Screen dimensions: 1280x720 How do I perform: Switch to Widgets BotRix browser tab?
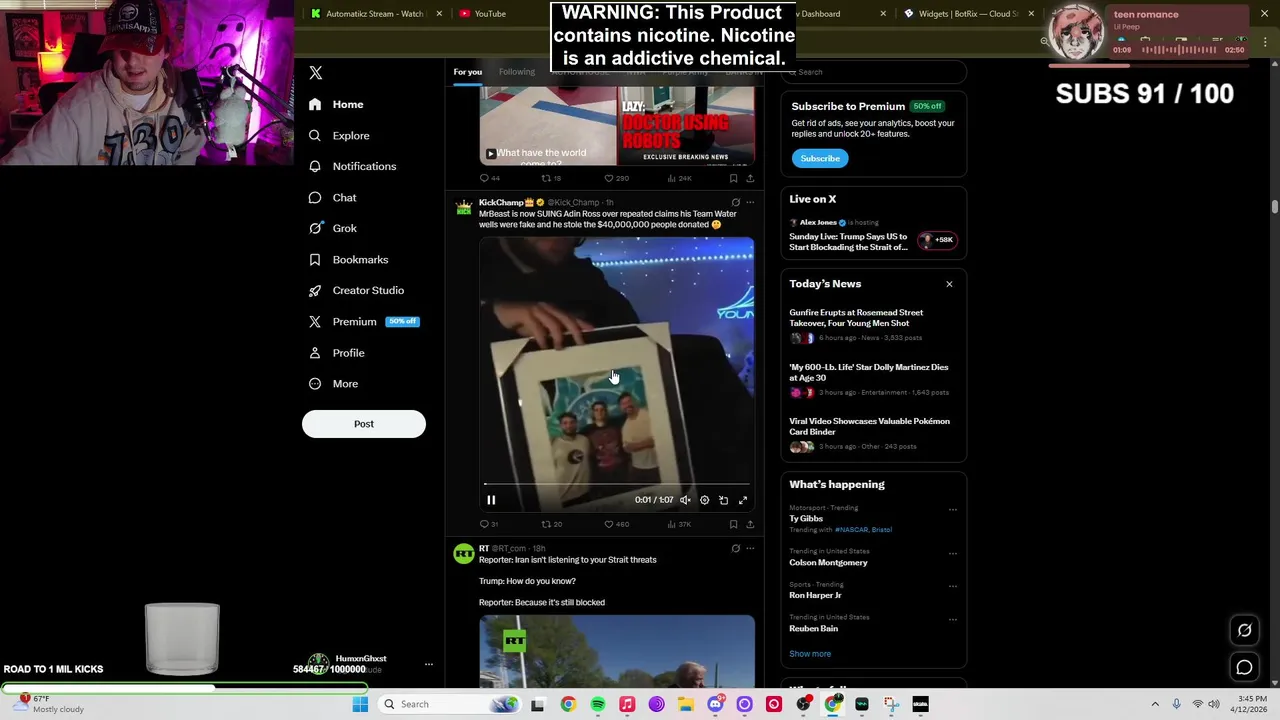point(969,14)
